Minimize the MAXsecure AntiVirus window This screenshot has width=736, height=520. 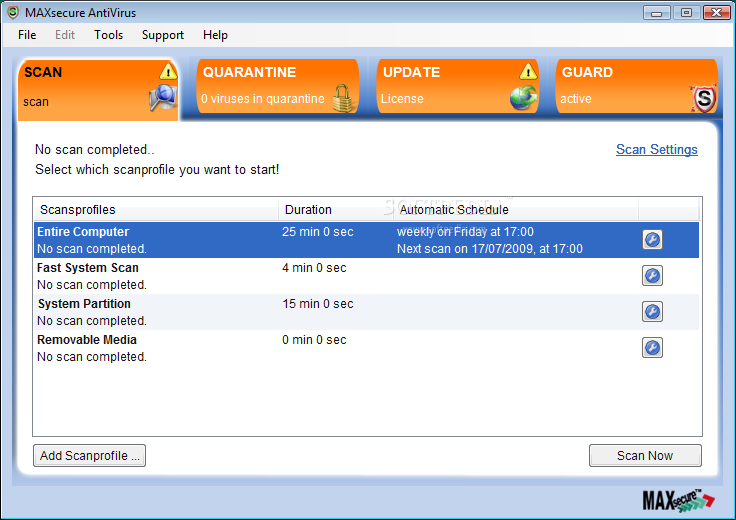[x=657, y=13]
